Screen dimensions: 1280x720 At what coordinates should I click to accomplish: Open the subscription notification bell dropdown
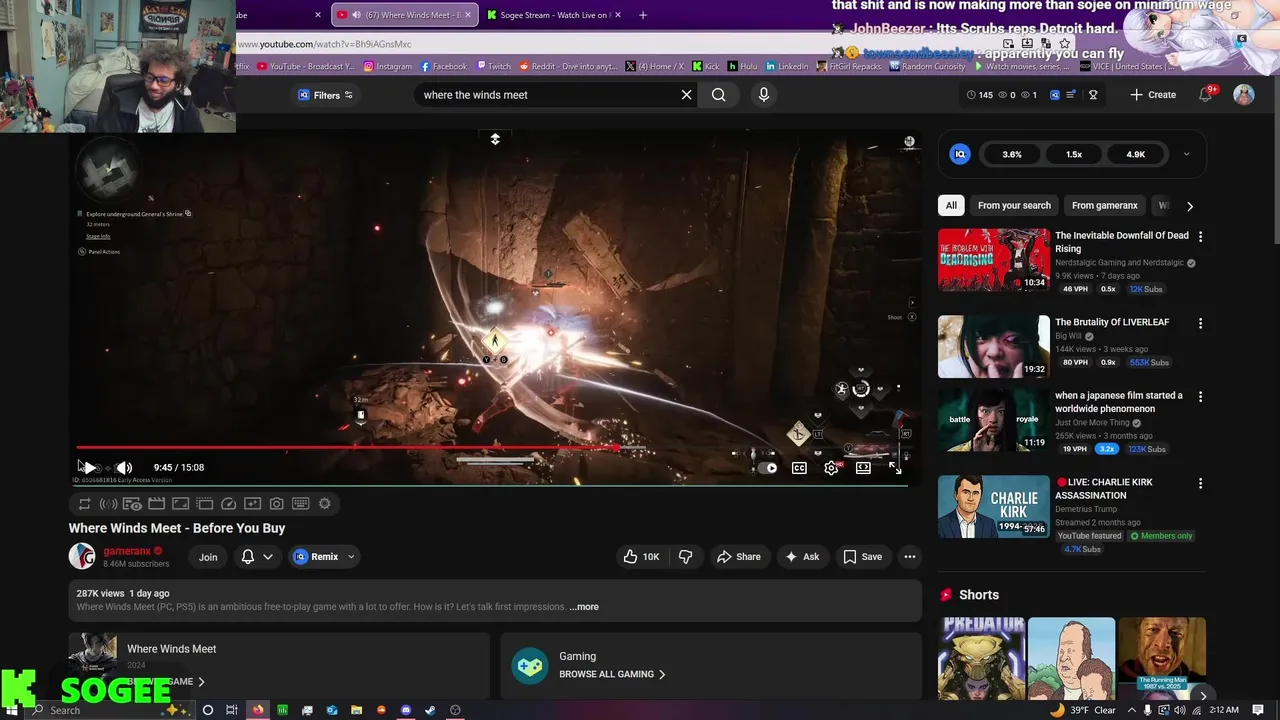pyautogui.click(x=257, y=557)
